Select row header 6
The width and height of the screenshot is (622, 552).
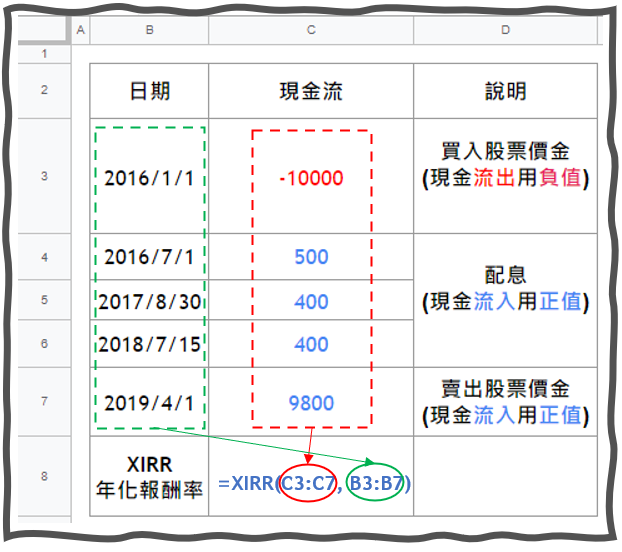[44, 343]
